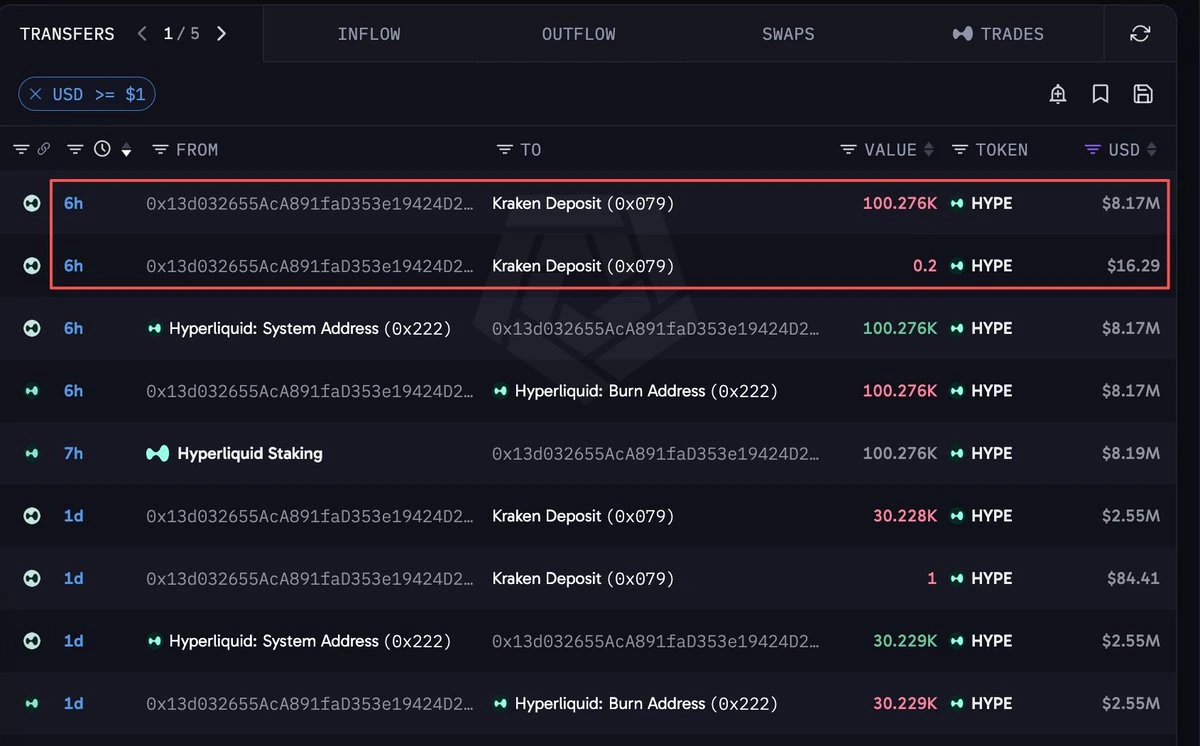Click the chain icon in the 30.228K row
The width and height of the screenshot is (1200, 746).
click(x=32, y=516)
